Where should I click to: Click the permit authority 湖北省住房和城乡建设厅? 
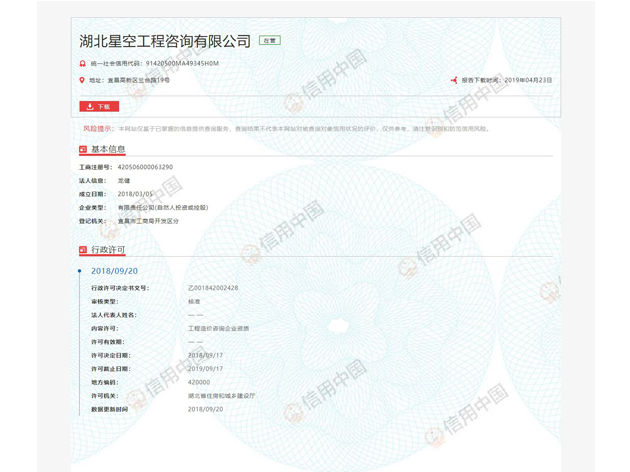pos(221,396)
